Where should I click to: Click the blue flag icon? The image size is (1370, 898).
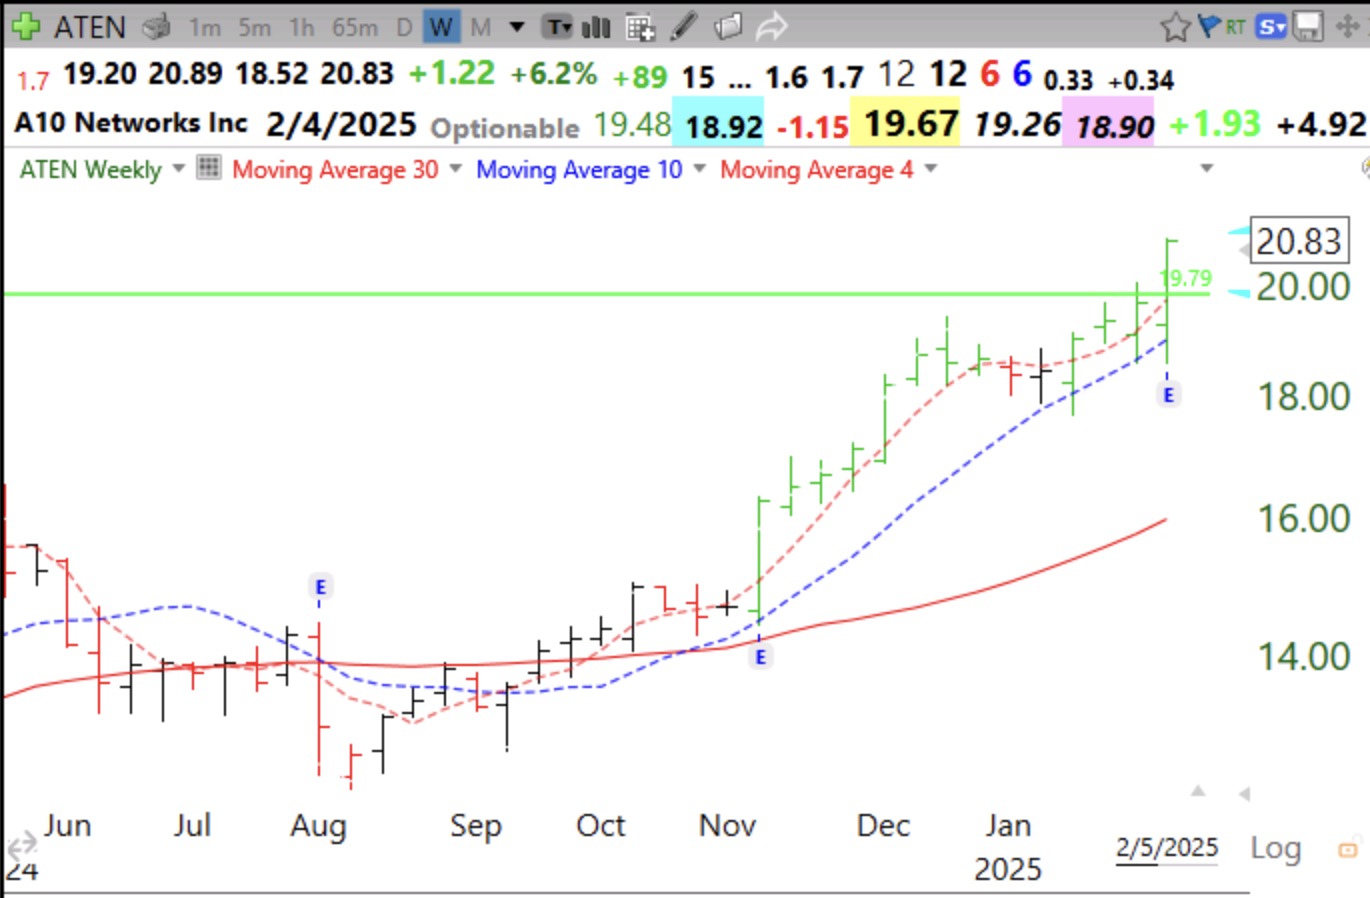1208,26
